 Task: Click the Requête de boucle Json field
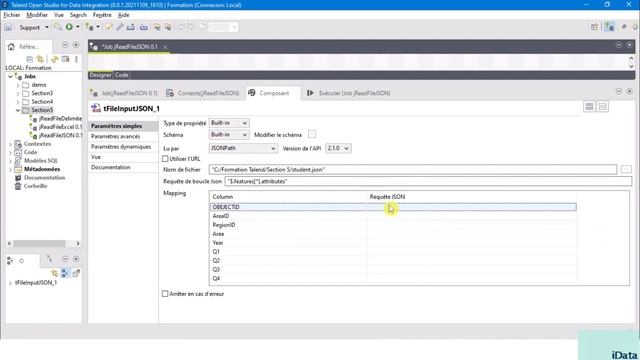(x=428, y=181)
